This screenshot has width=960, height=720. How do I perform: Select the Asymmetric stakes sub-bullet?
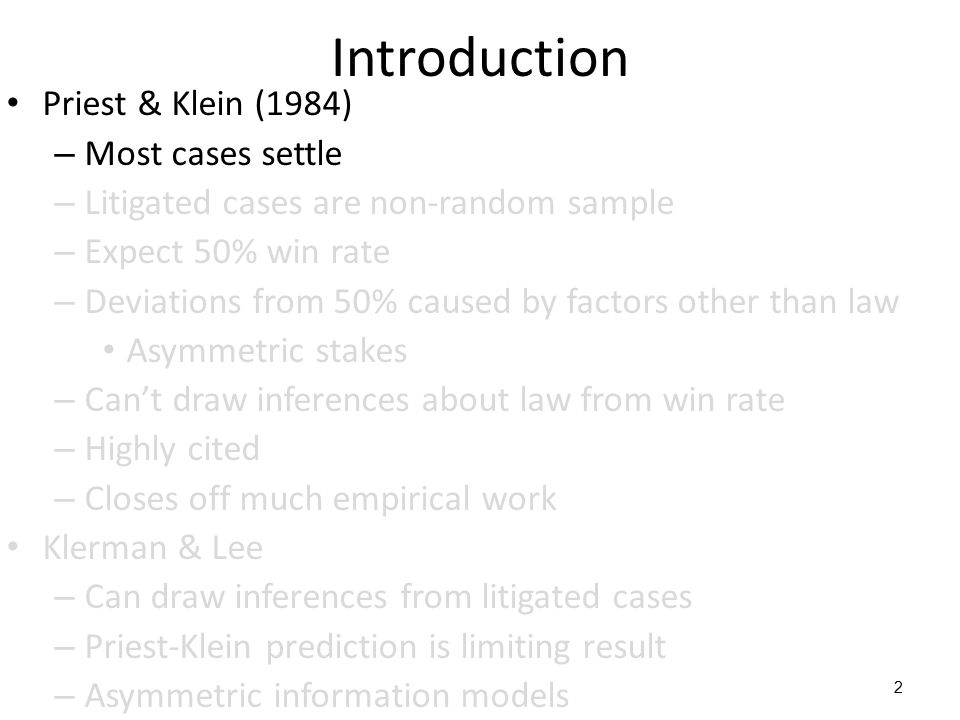pyautogui.click(x=267, y=351)
